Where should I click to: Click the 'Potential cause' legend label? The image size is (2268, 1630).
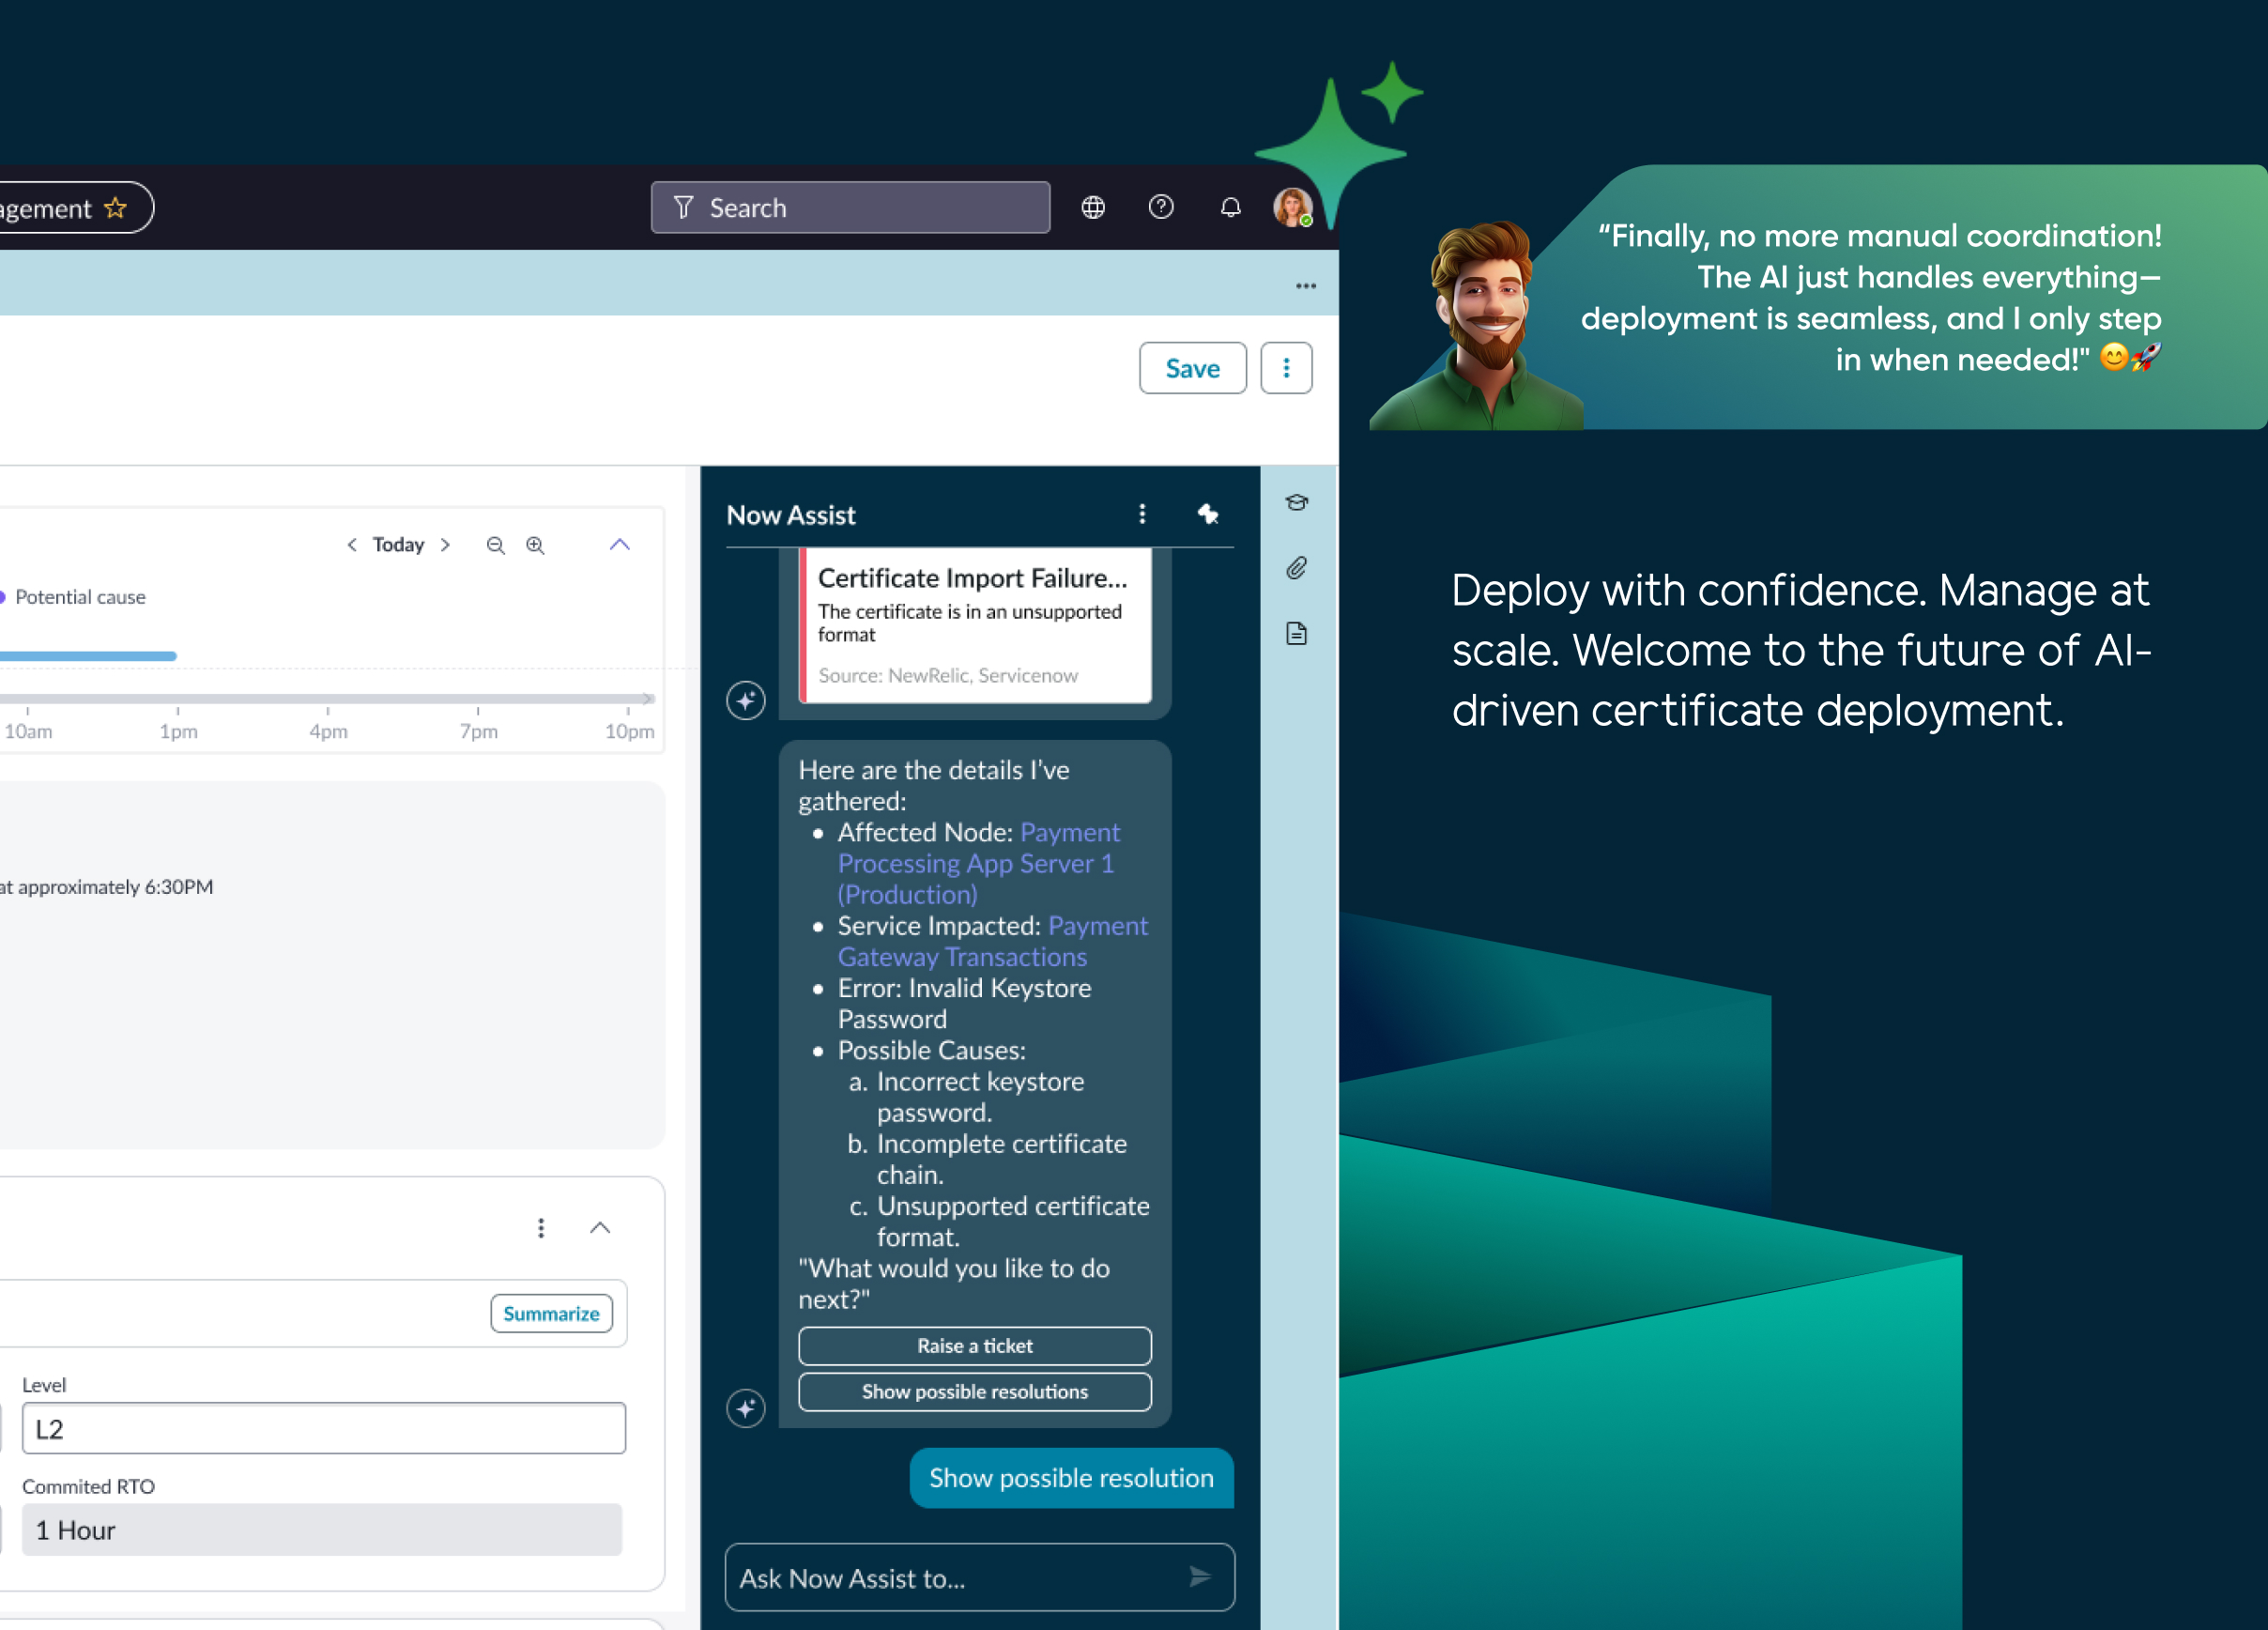[80, 597]
